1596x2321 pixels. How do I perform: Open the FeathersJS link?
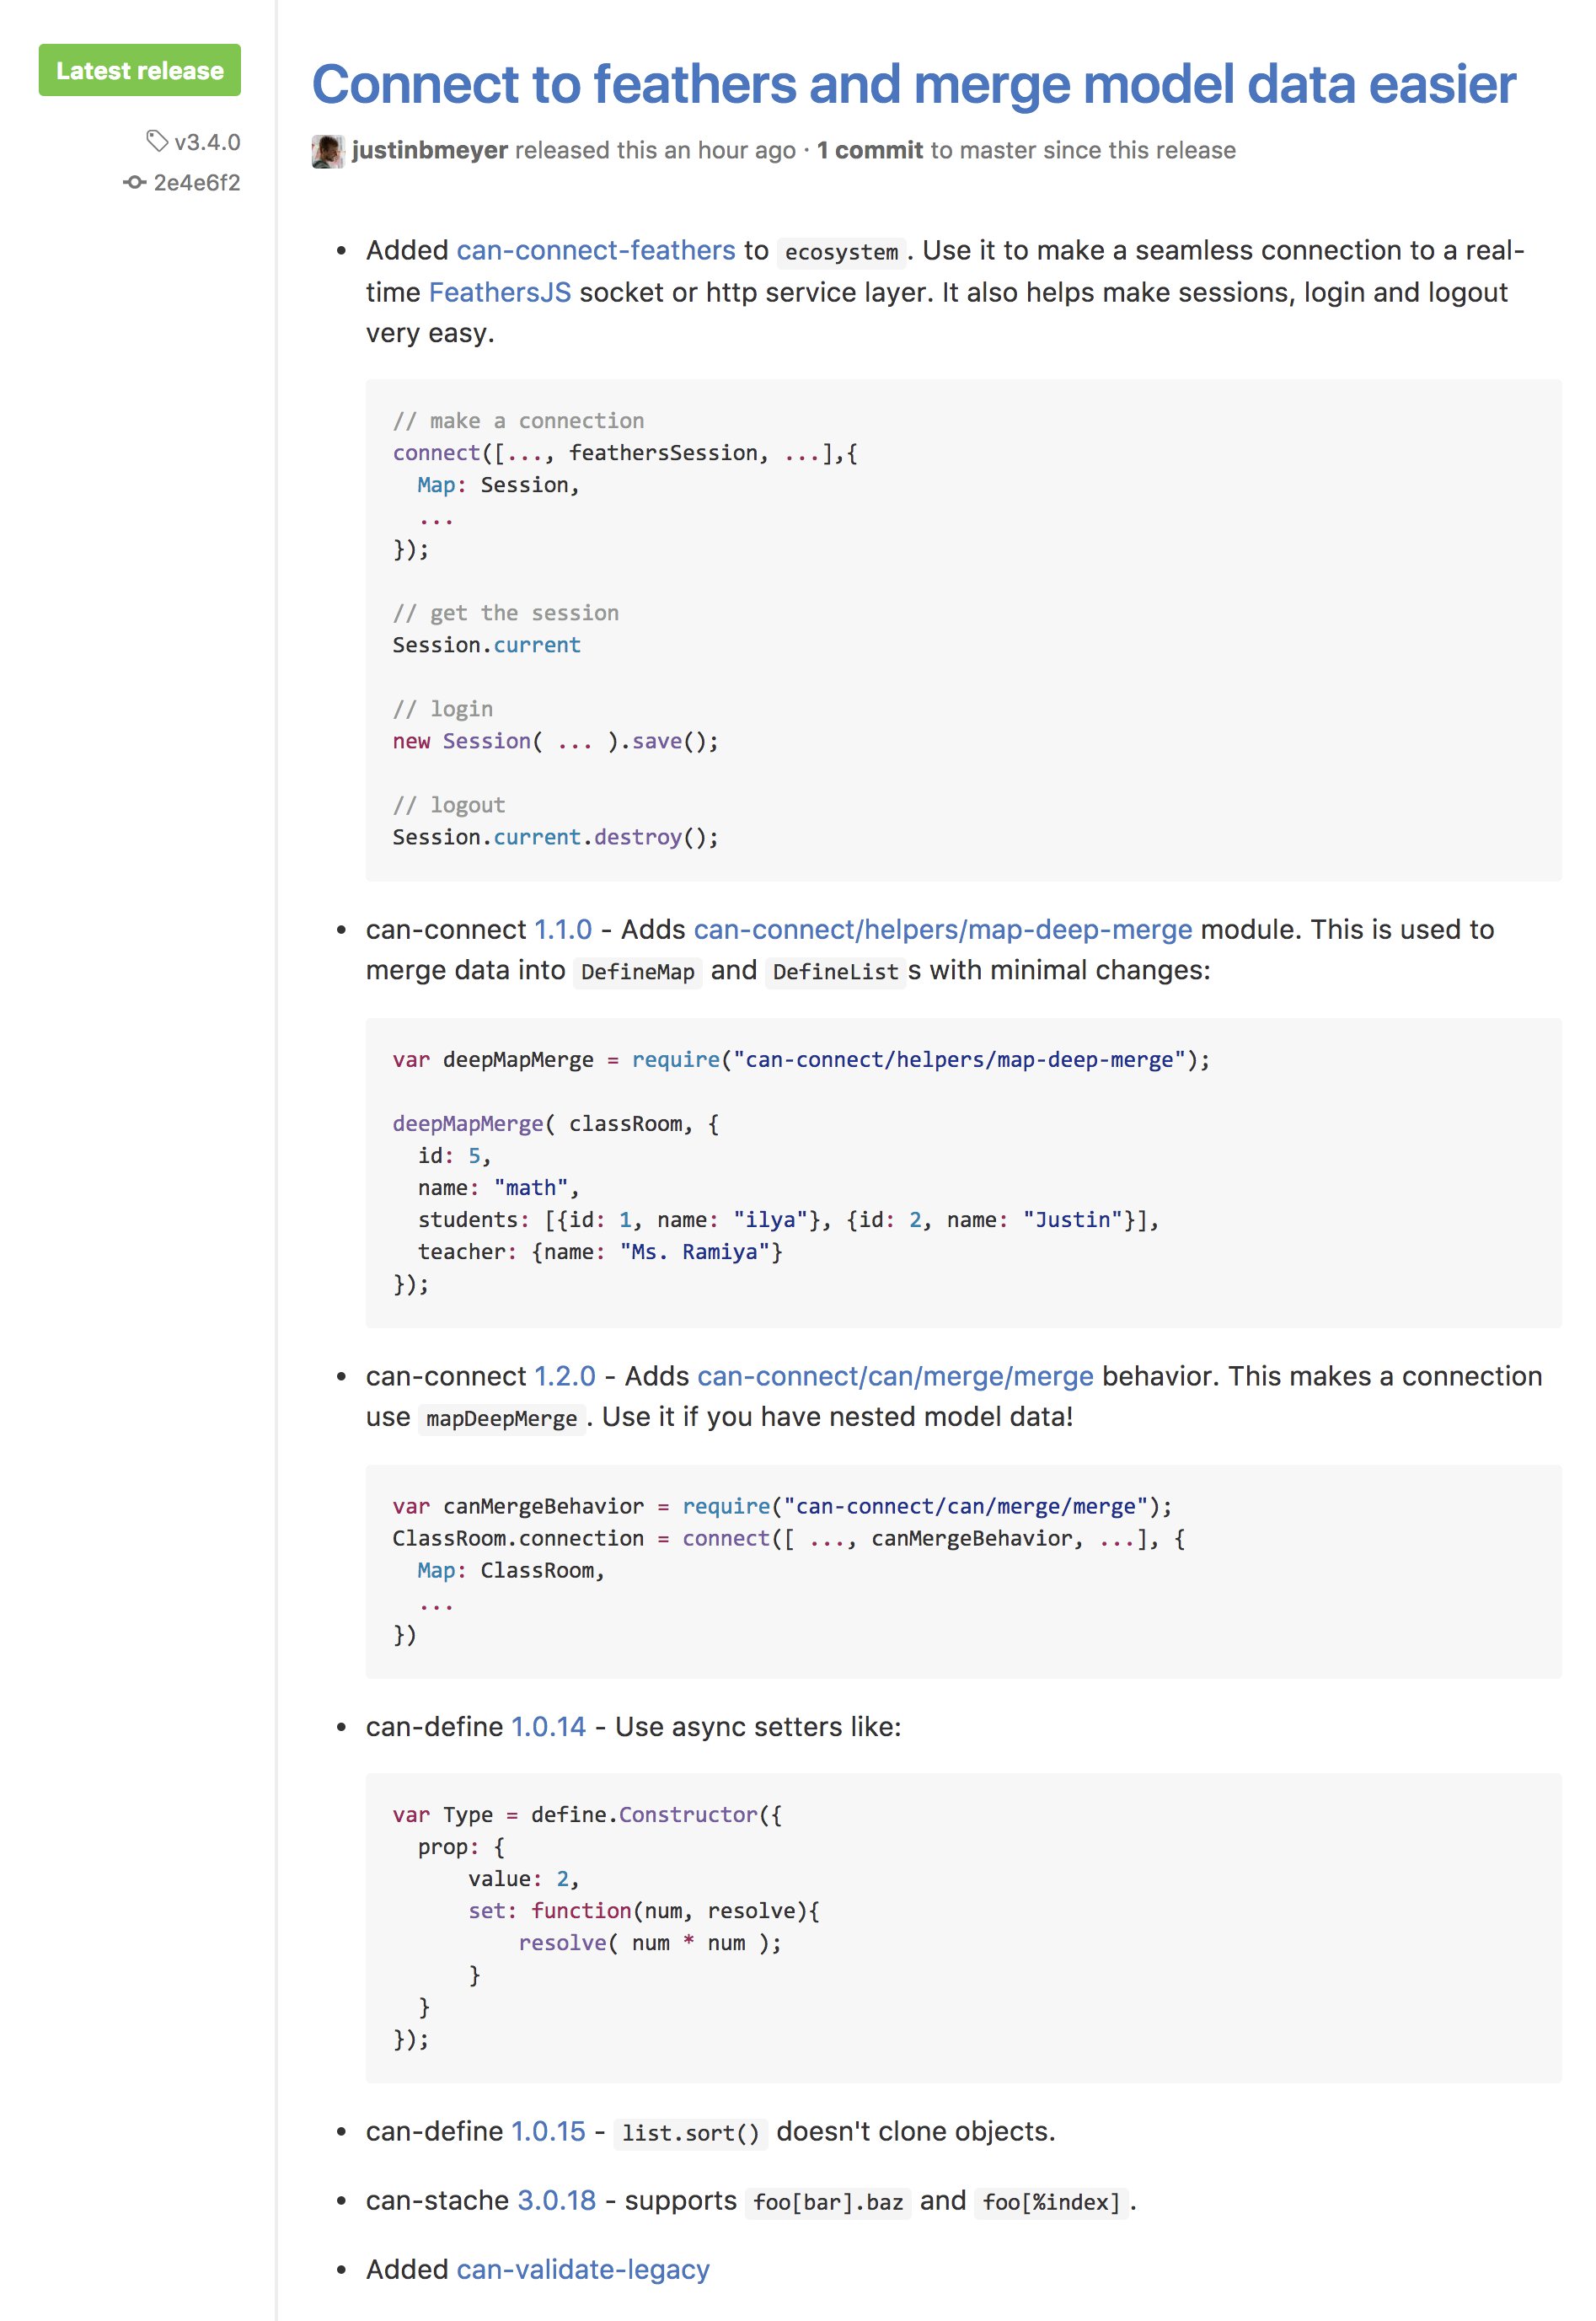pos(500,292)
